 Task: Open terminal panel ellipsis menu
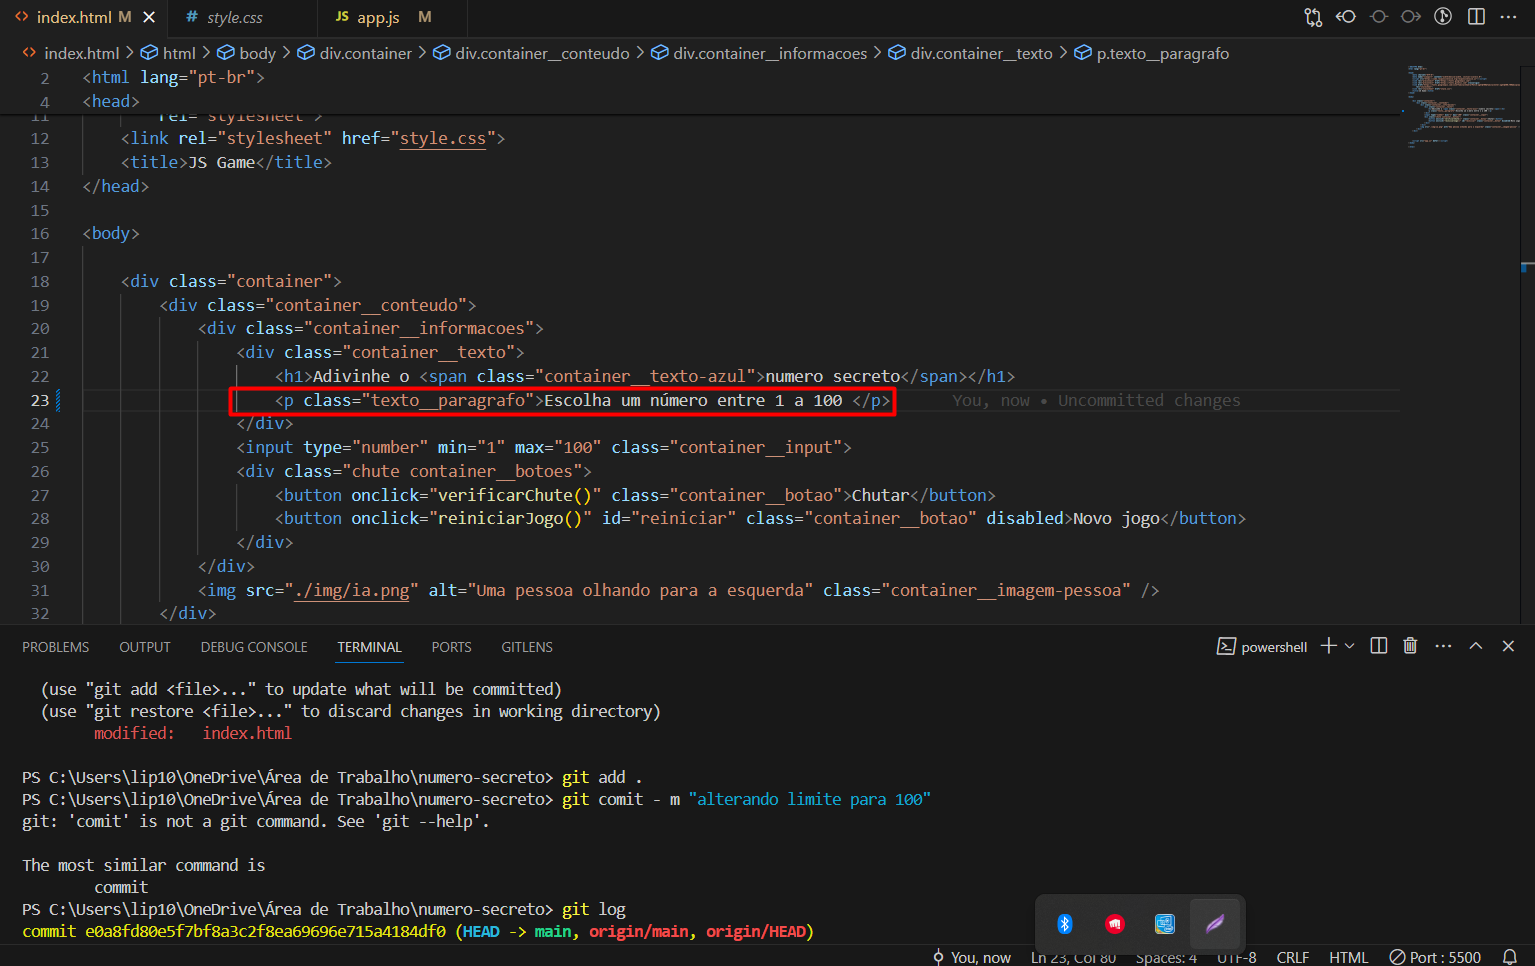[1443, 646]
